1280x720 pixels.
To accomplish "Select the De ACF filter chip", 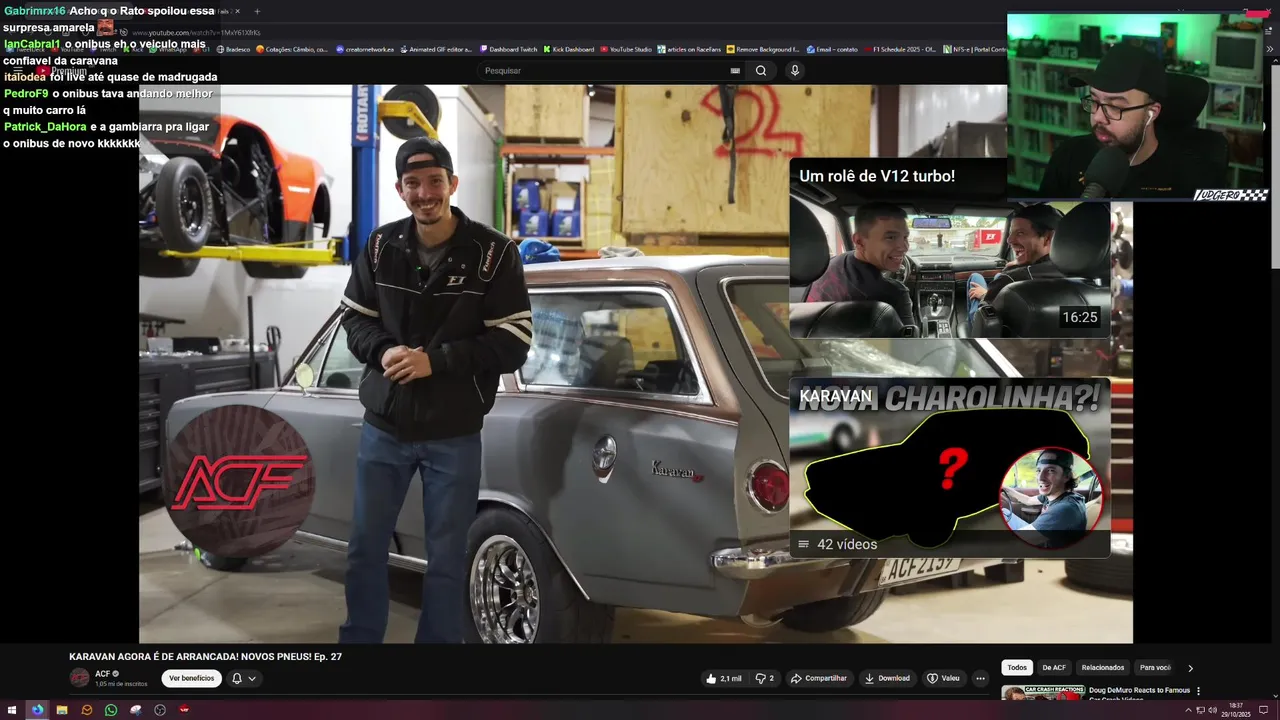I will (1054, 668).
